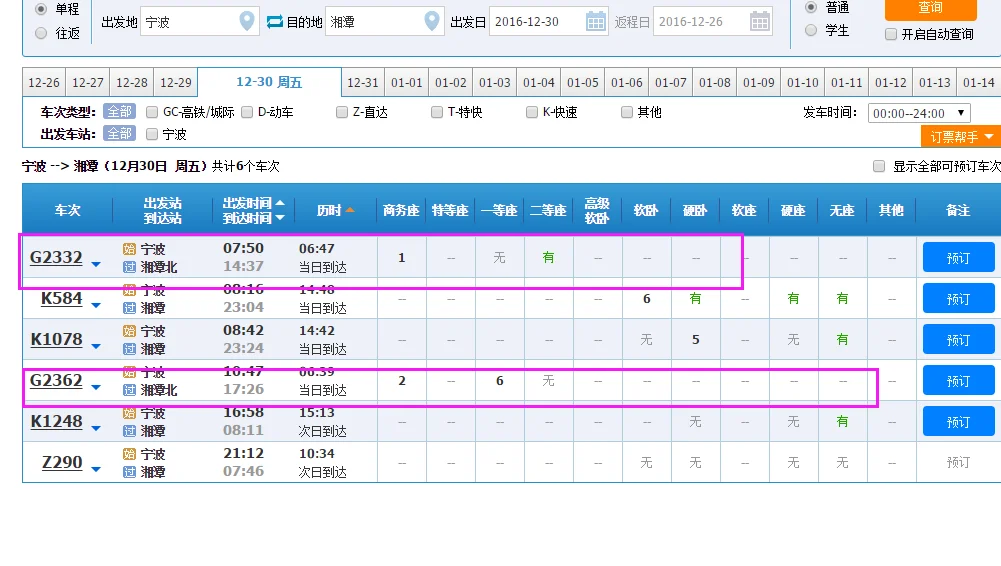Open the departure date calendar icon
This screenshot has width=1001, height=566.
click(x=596, y=22)
